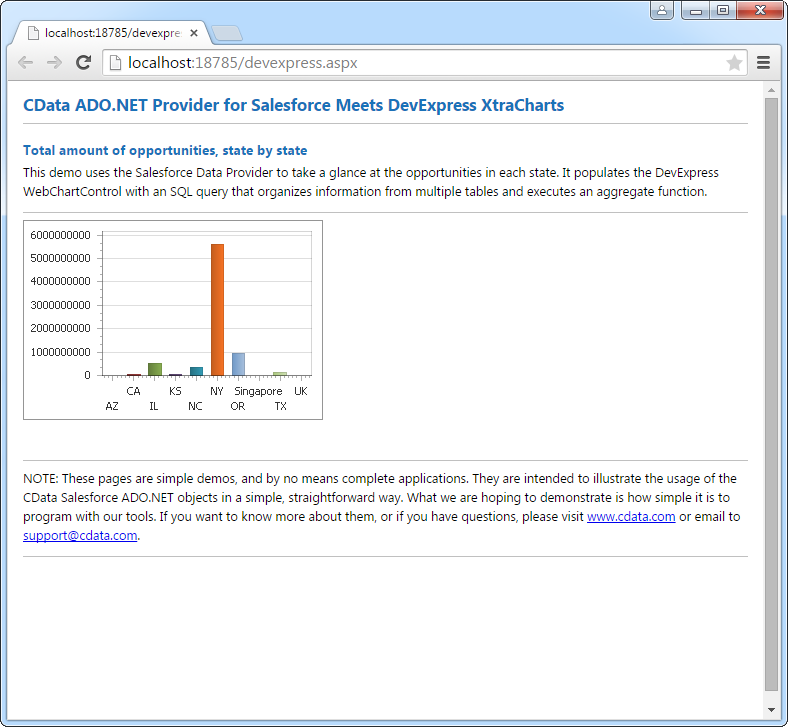Open the www.cdata.com link
Image resolution: width=788 pixels, height=727 pixels.
tap(630, 517)
